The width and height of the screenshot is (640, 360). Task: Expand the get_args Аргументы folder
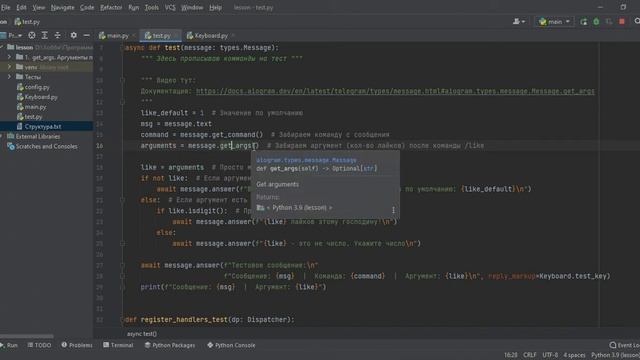point(9,57)
